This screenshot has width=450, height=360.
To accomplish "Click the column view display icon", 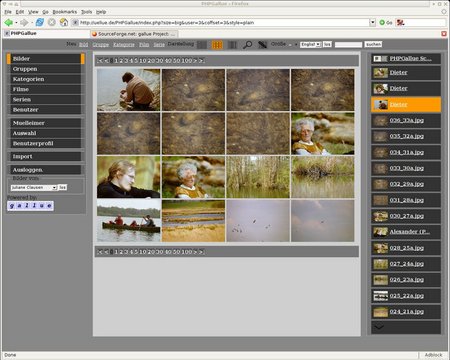I will click(x=232, y=45).
